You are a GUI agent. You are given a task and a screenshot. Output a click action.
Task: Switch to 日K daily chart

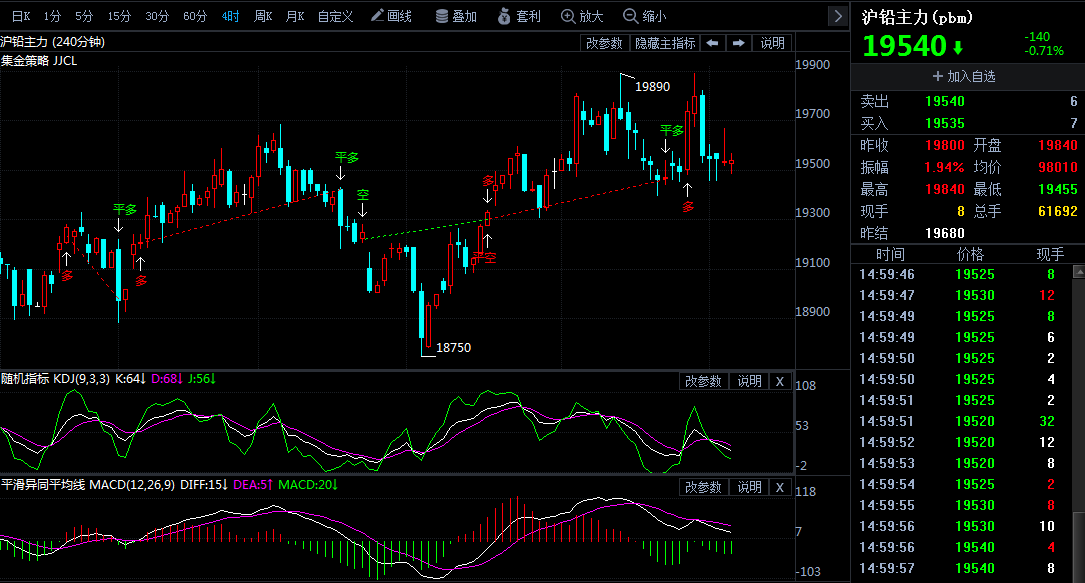click(x=21, y=16)
